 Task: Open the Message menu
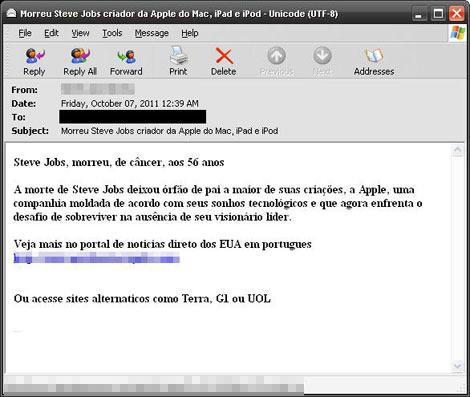tap(152, 33)
